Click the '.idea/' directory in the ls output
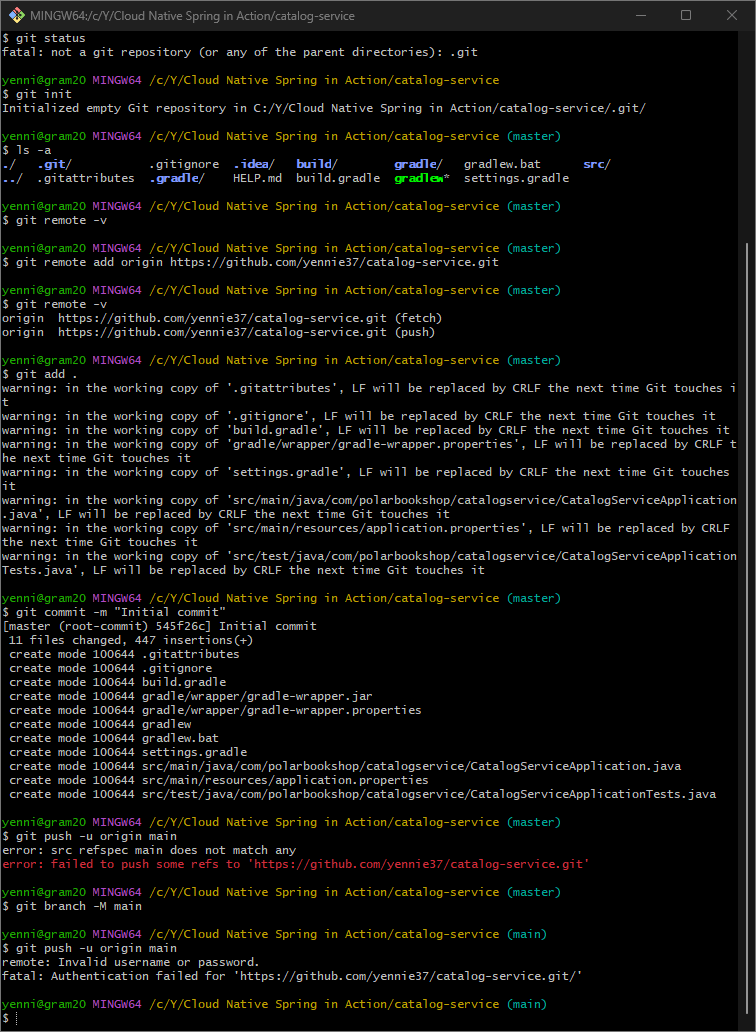The width and height of the screenshot is (756, 1032). 254,164
